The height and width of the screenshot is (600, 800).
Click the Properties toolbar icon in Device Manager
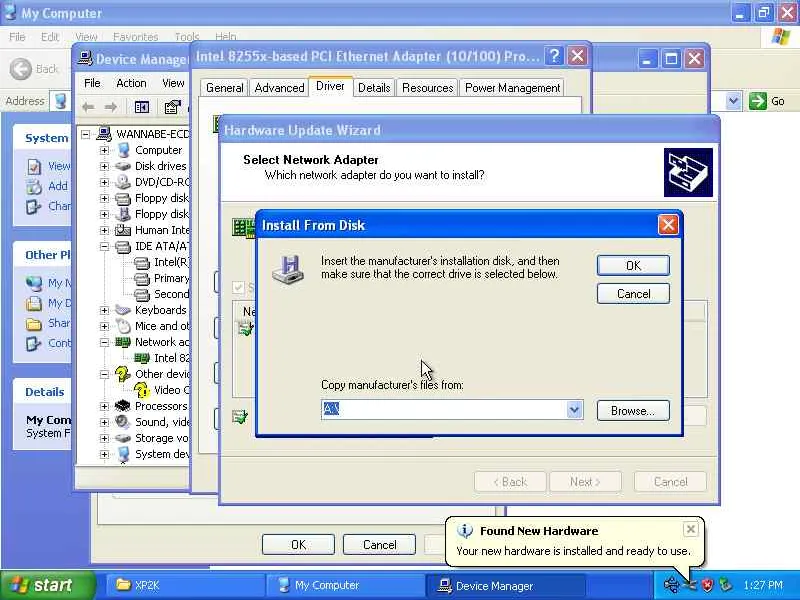pos(172,107)
